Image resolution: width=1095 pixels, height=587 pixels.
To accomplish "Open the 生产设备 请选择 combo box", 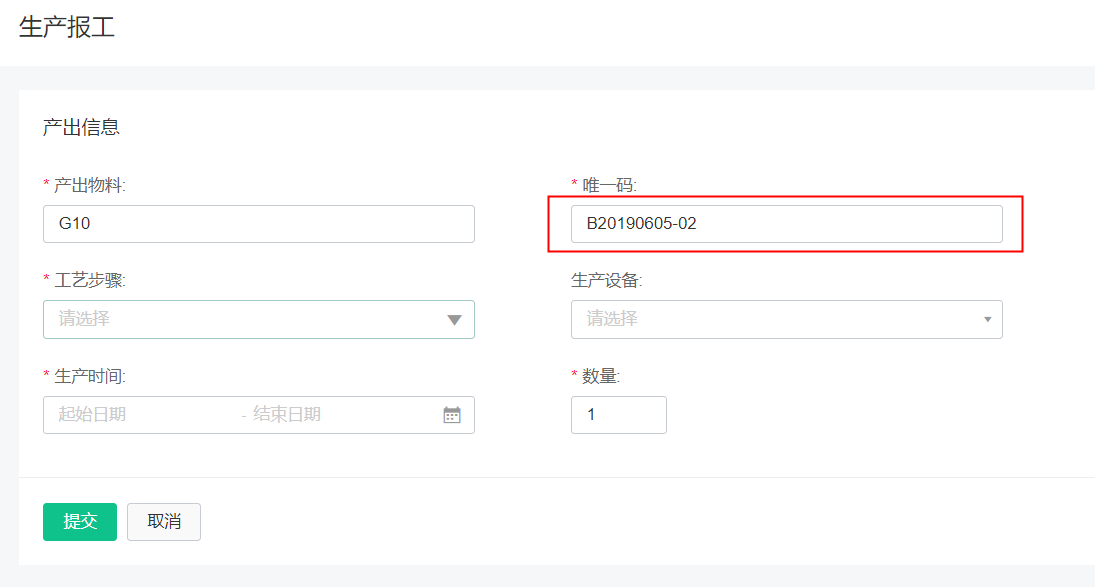I will [786, 320].
